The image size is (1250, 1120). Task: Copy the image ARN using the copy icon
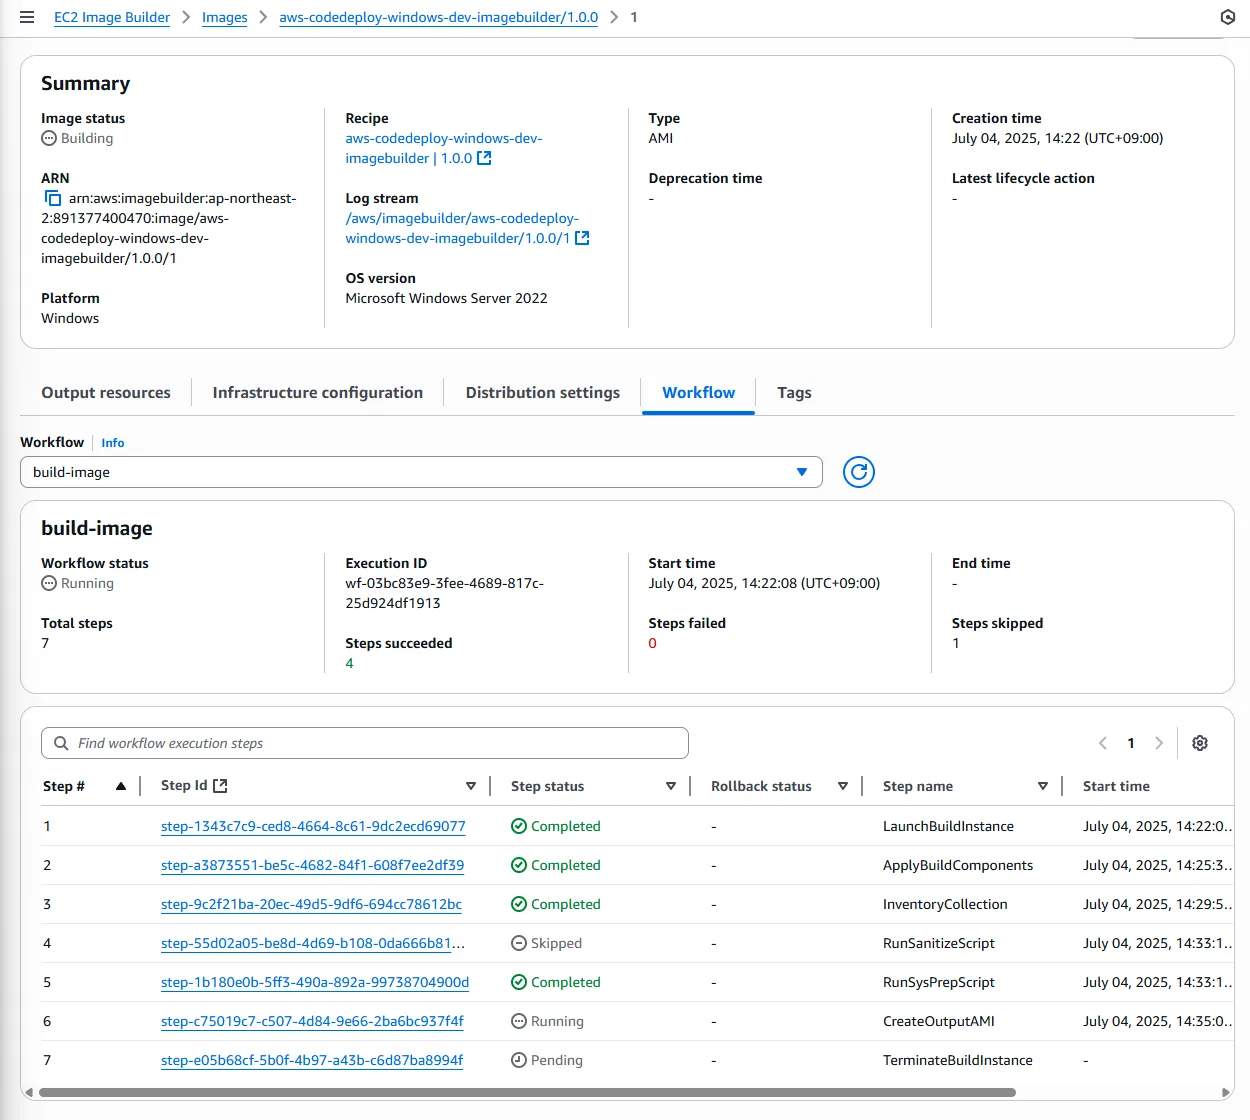[x=55, y=198]
